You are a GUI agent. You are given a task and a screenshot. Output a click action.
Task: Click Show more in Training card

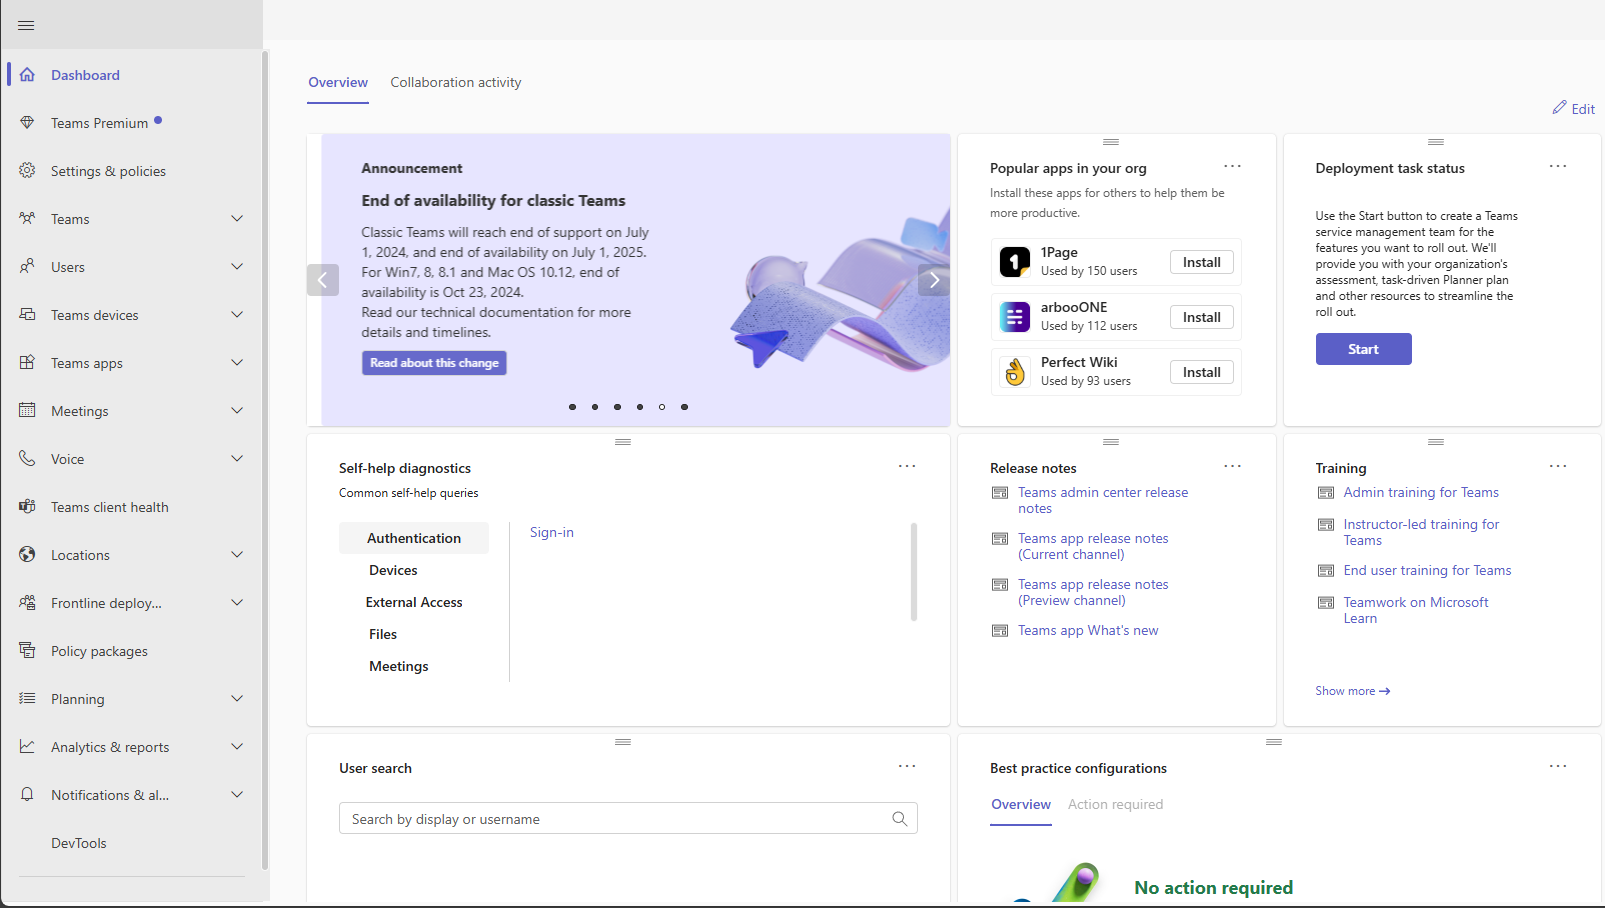coord(1353,691)
